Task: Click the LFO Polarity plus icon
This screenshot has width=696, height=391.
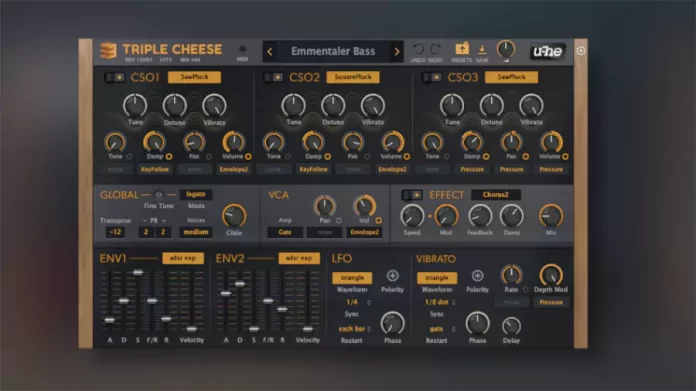Action: 392,276
